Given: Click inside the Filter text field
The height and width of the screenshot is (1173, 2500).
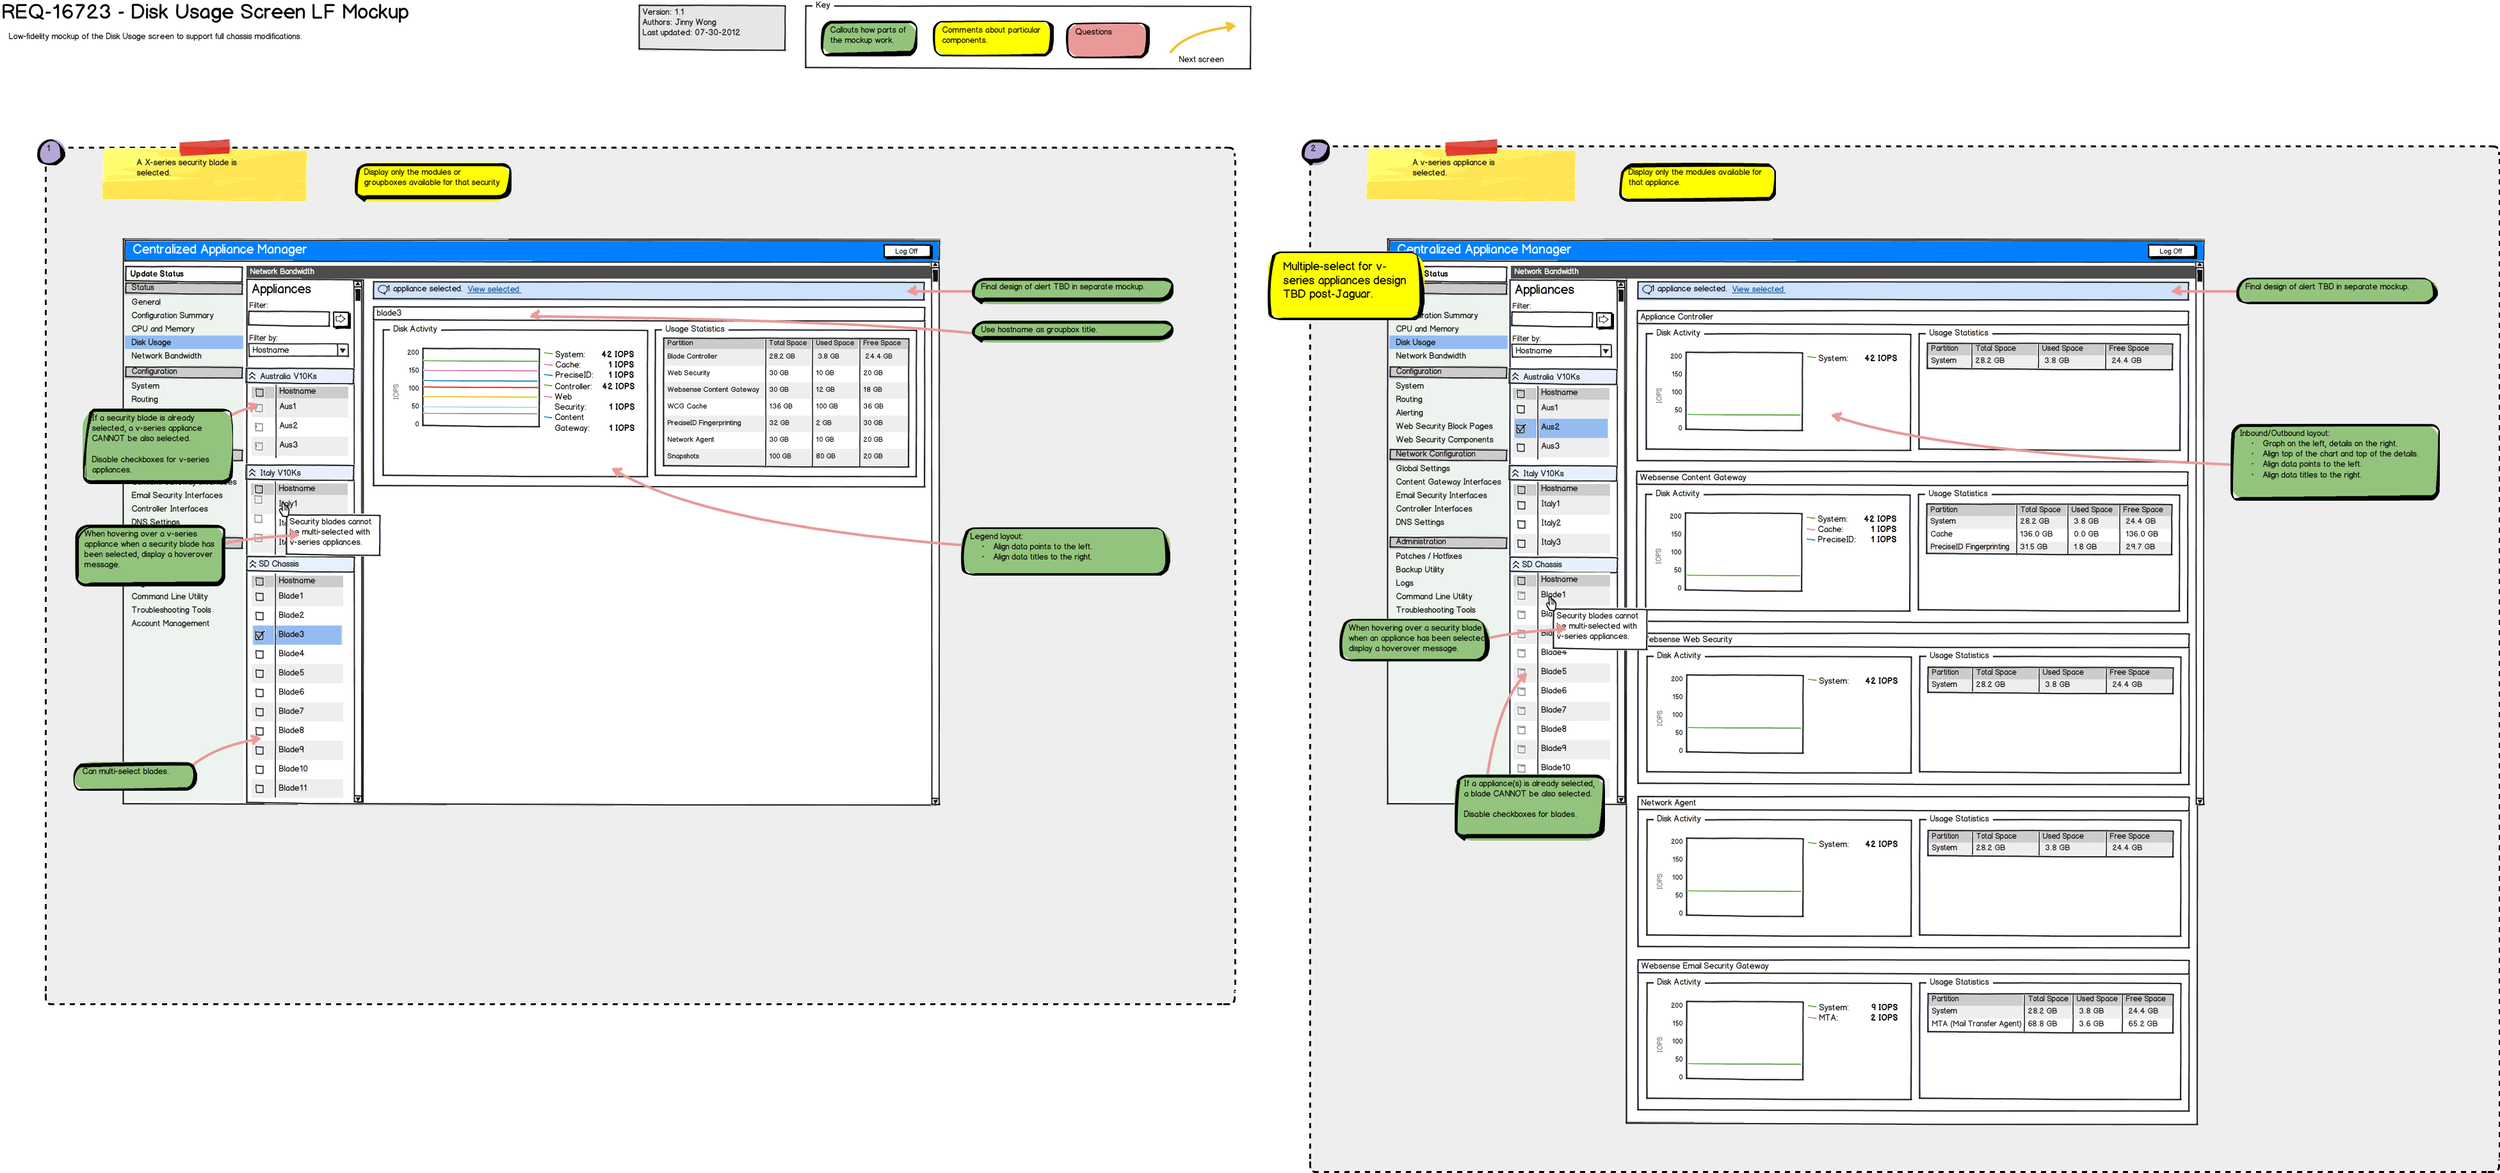Looking at the screenshot, I should 290,318.
